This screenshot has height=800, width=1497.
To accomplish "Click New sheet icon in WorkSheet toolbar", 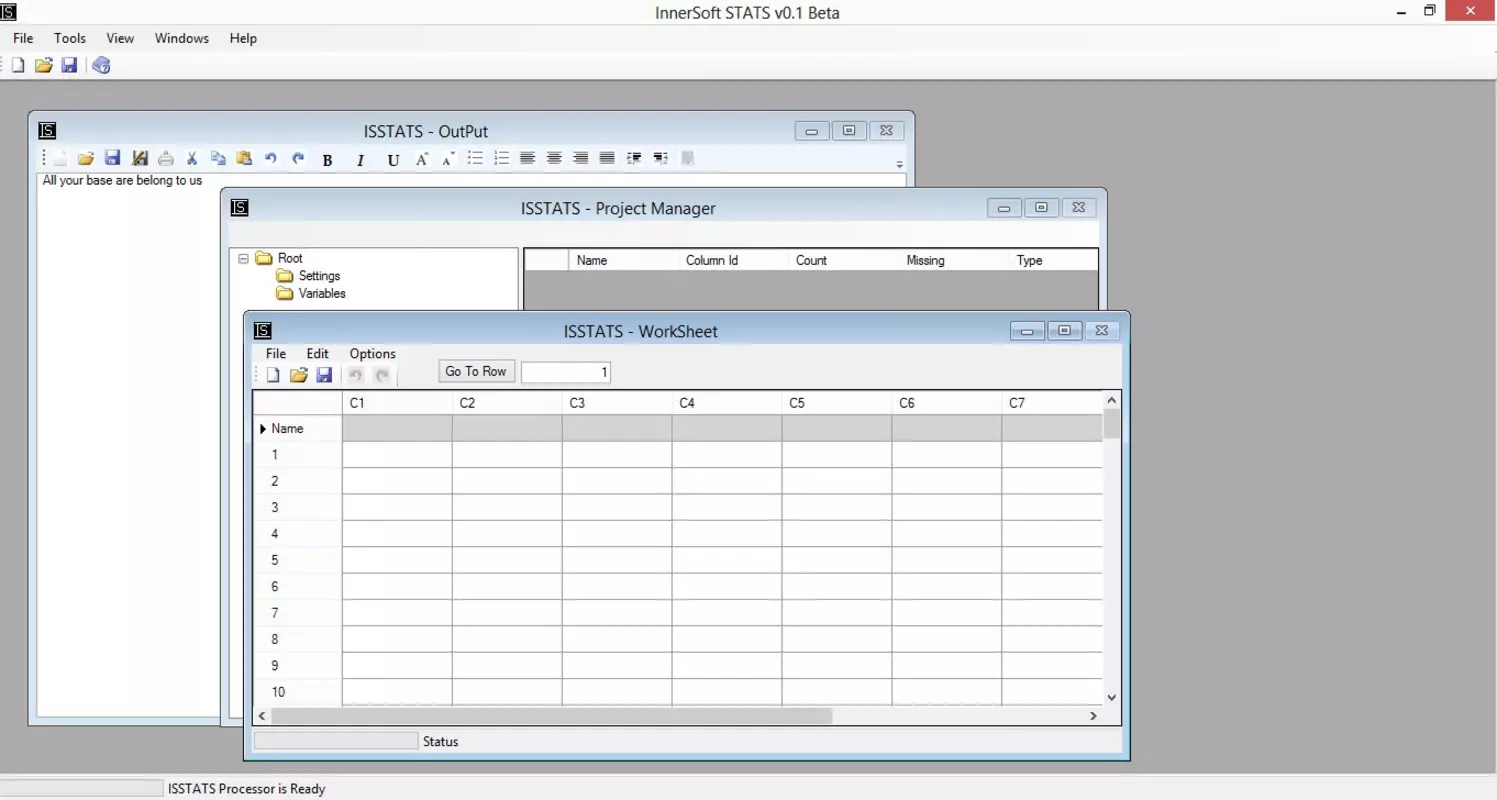I will [273, 375].
